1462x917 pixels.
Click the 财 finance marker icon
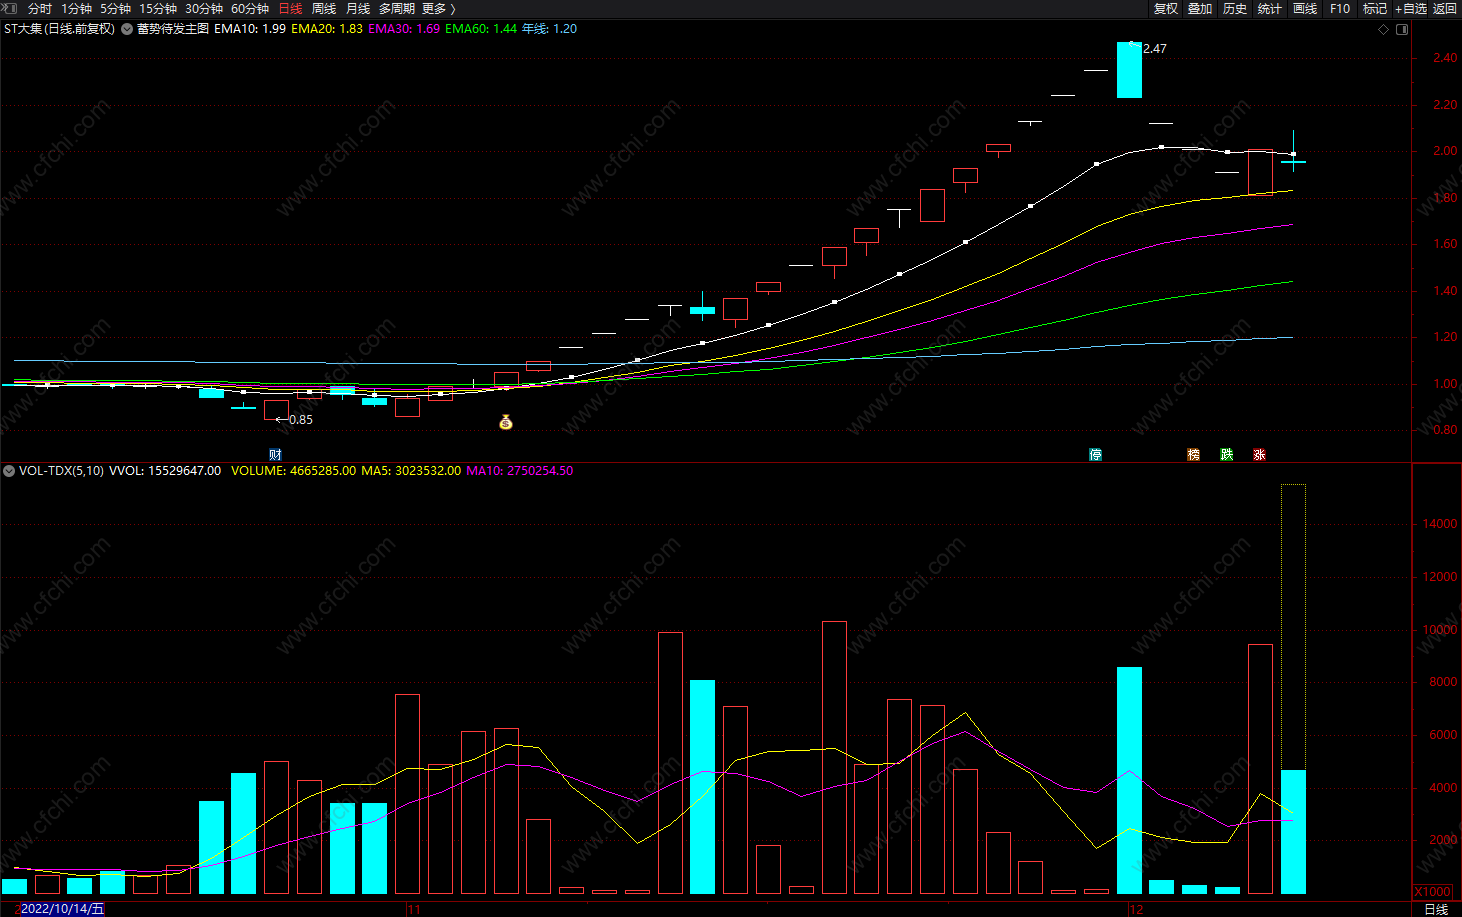[275, 455]
